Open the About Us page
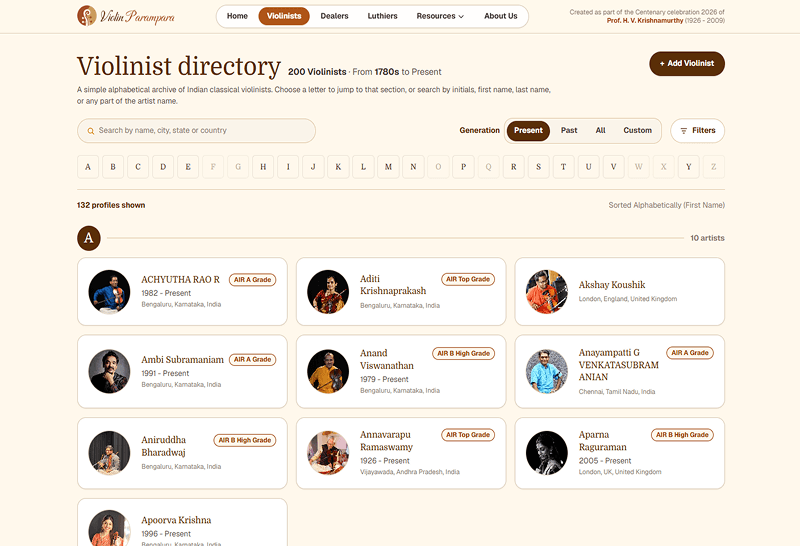 pos(501,16)
